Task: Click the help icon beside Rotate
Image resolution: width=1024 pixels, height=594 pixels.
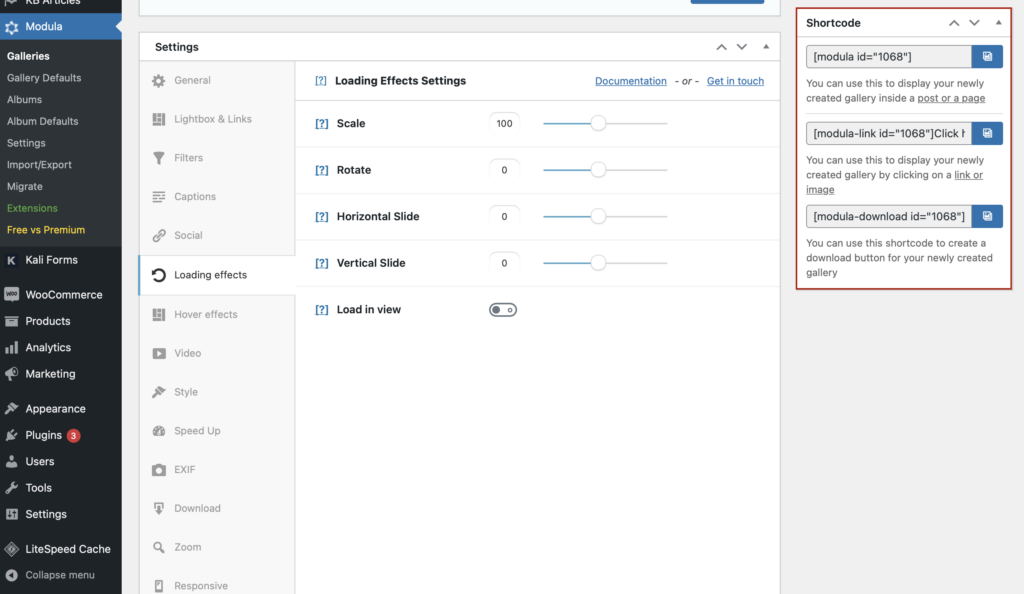Action: click(x=321, y=170)
